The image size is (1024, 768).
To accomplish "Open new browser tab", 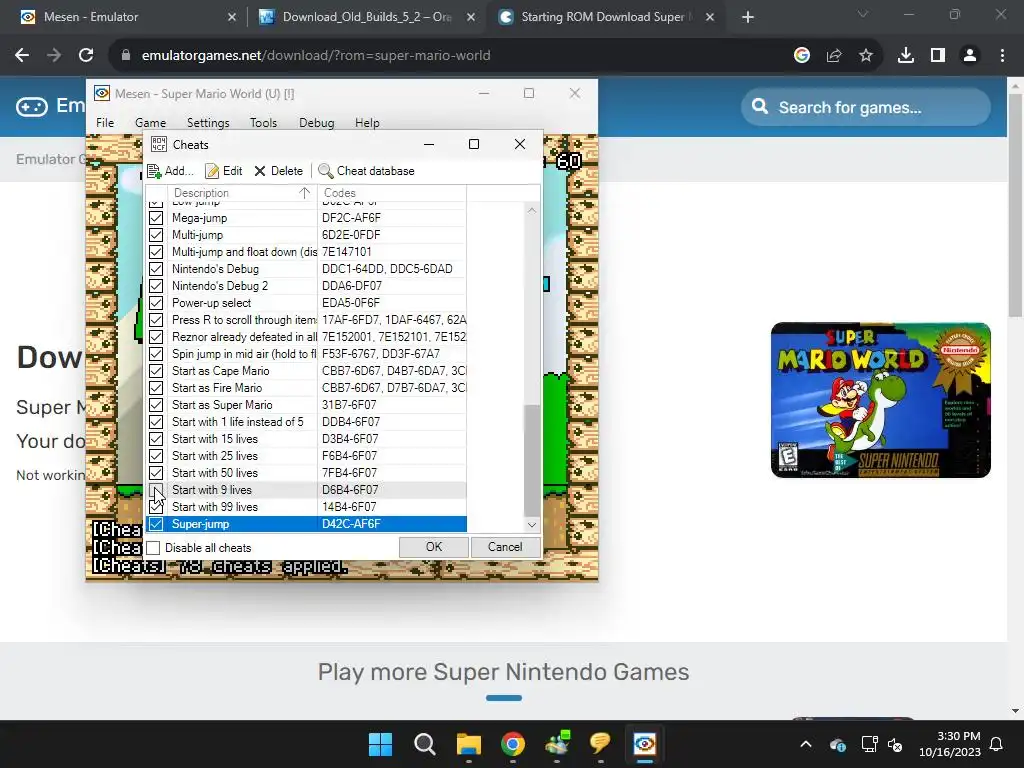I will [748, 18].
